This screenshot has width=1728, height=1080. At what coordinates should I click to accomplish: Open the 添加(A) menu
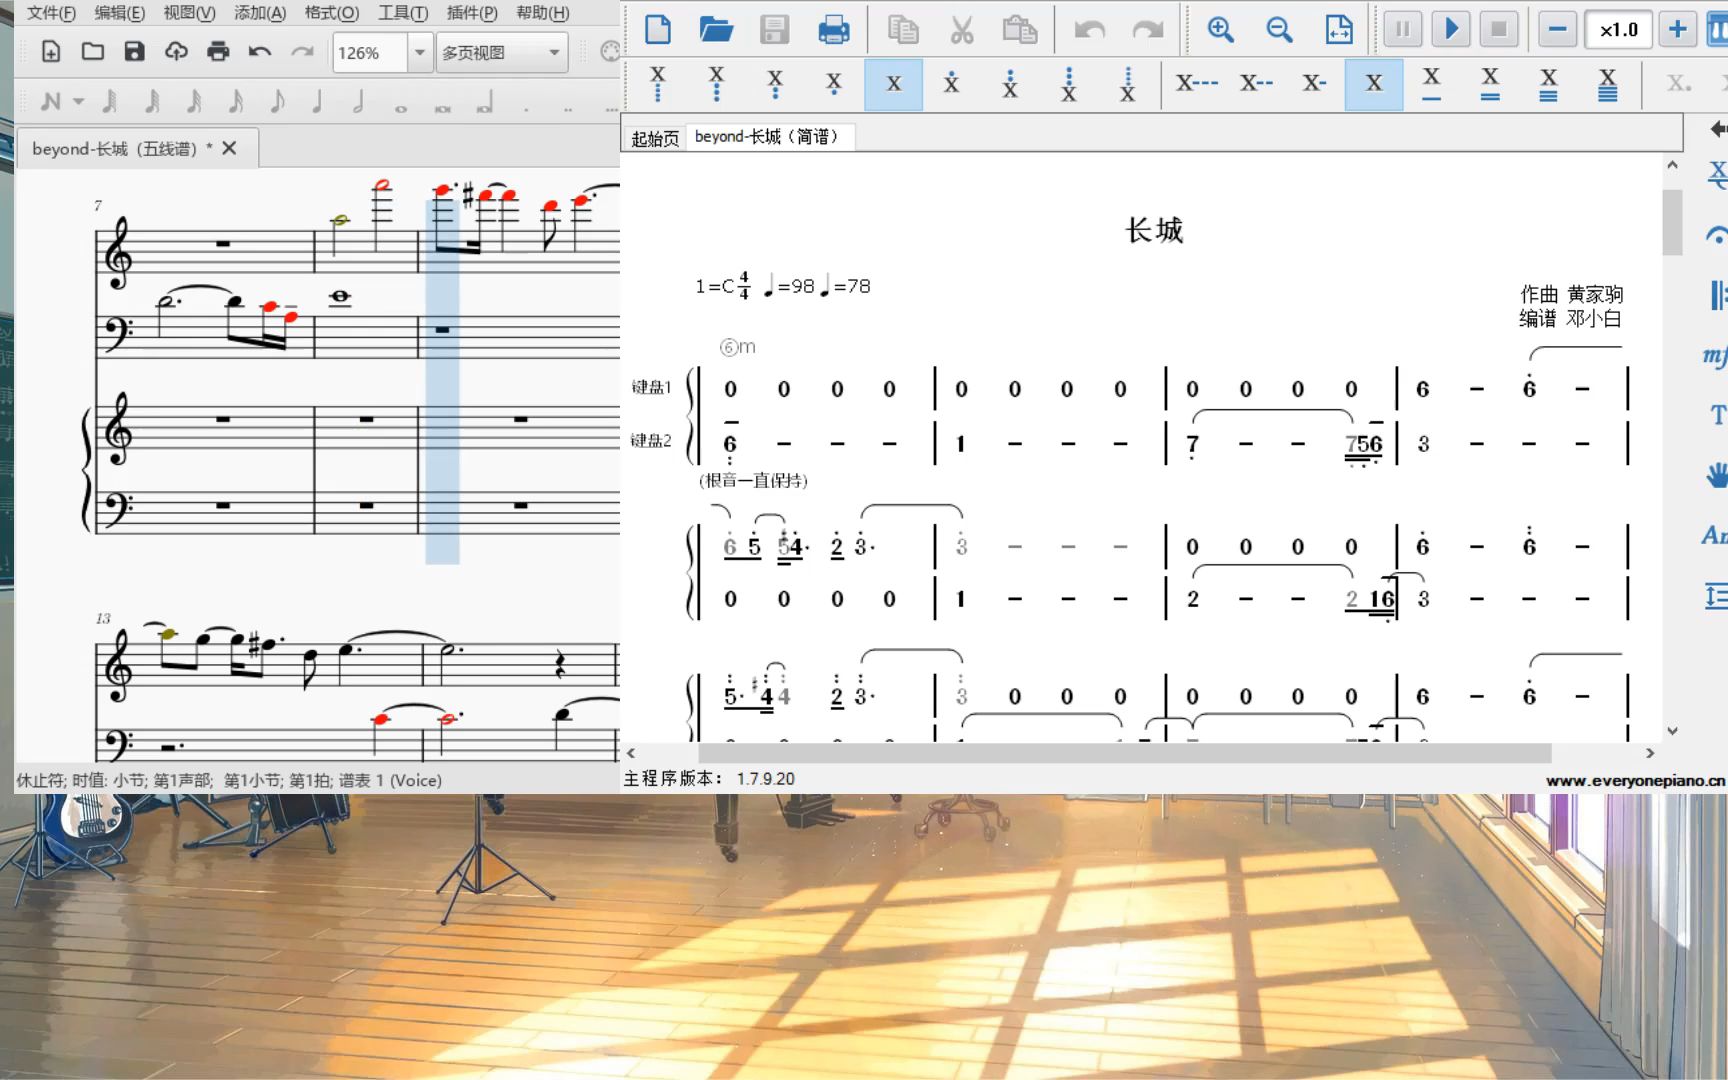(260, 13)
